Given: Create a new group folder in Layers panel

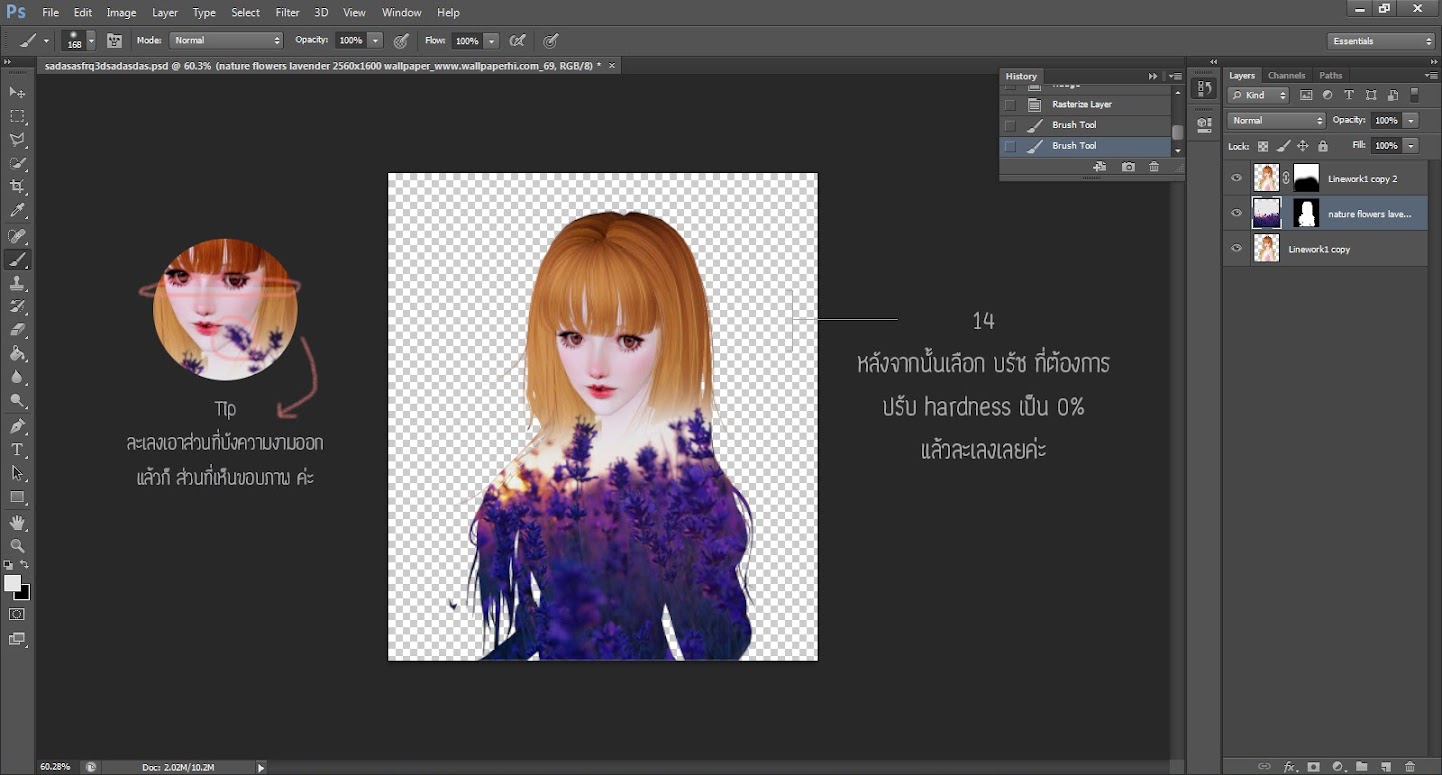Looking at the screenshot, I should tap(1362, 767).
